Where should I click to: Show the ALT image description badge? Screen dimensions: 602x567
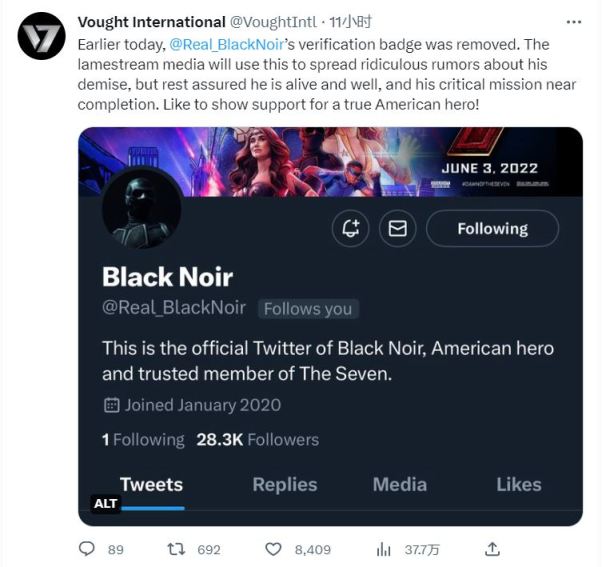[x=105, y=504]
